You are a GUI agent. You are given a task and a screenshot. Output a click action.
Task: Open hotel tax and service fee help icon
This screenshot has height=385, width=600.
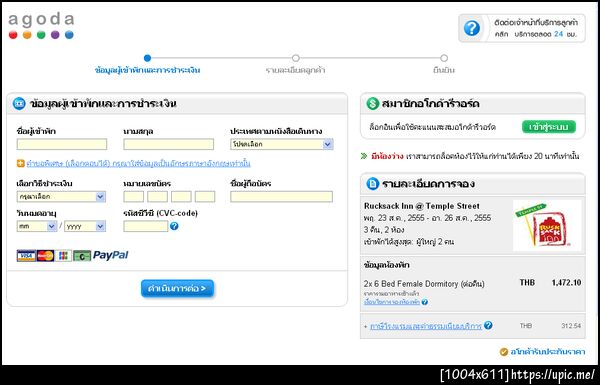click(x=488, y=325)
